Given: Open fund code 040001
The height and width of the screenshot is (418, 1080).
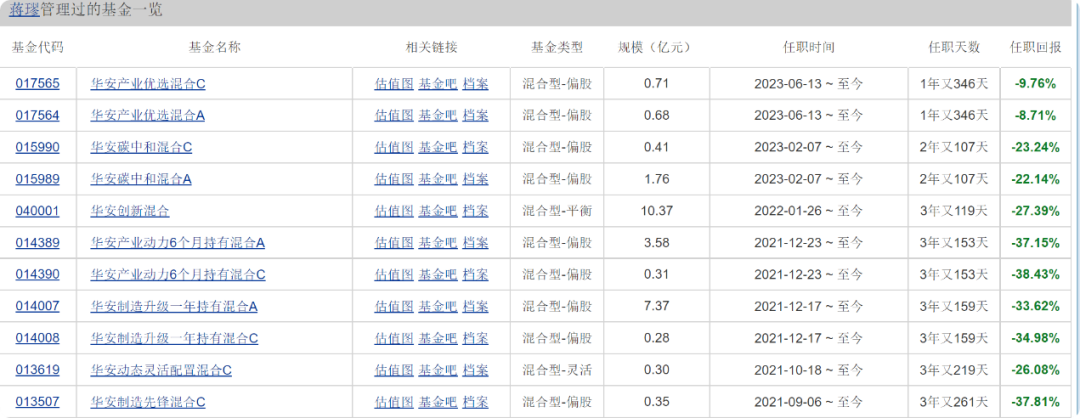Looking at the screenshot, I should (x=37, y=211).
